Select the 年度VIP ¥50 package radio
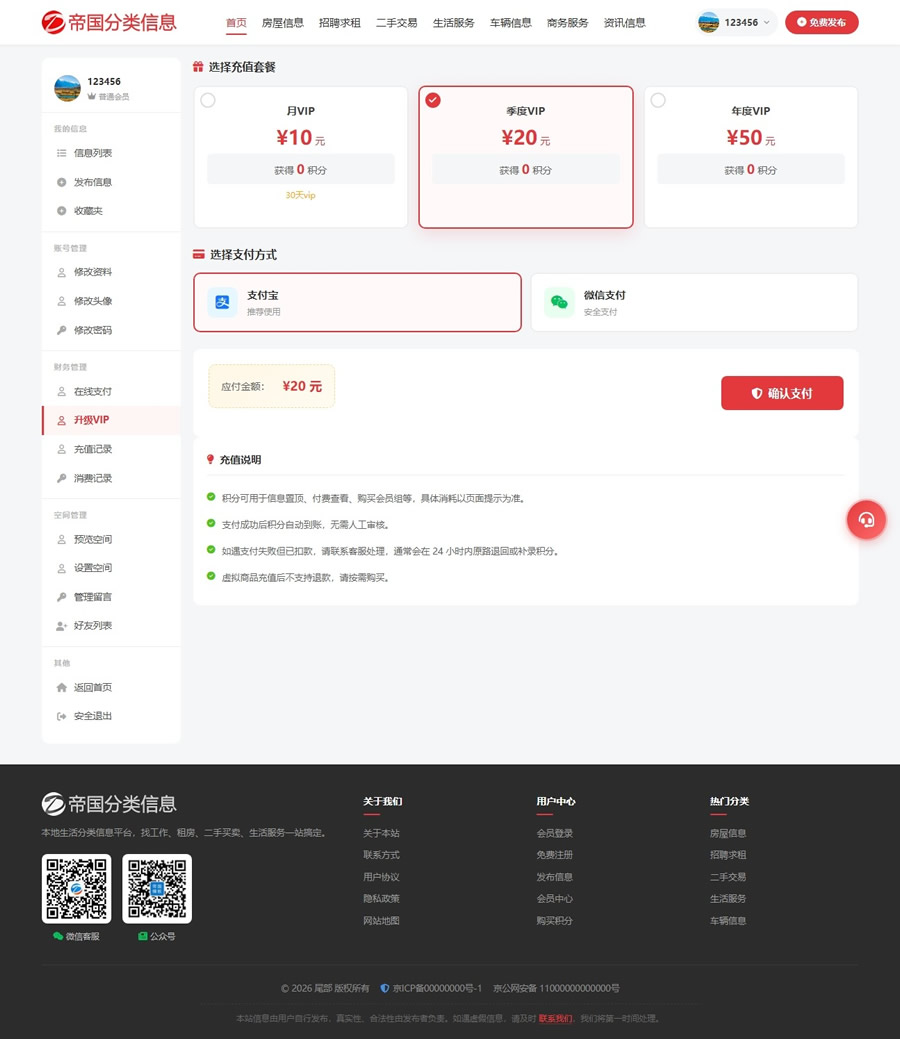 658,100
